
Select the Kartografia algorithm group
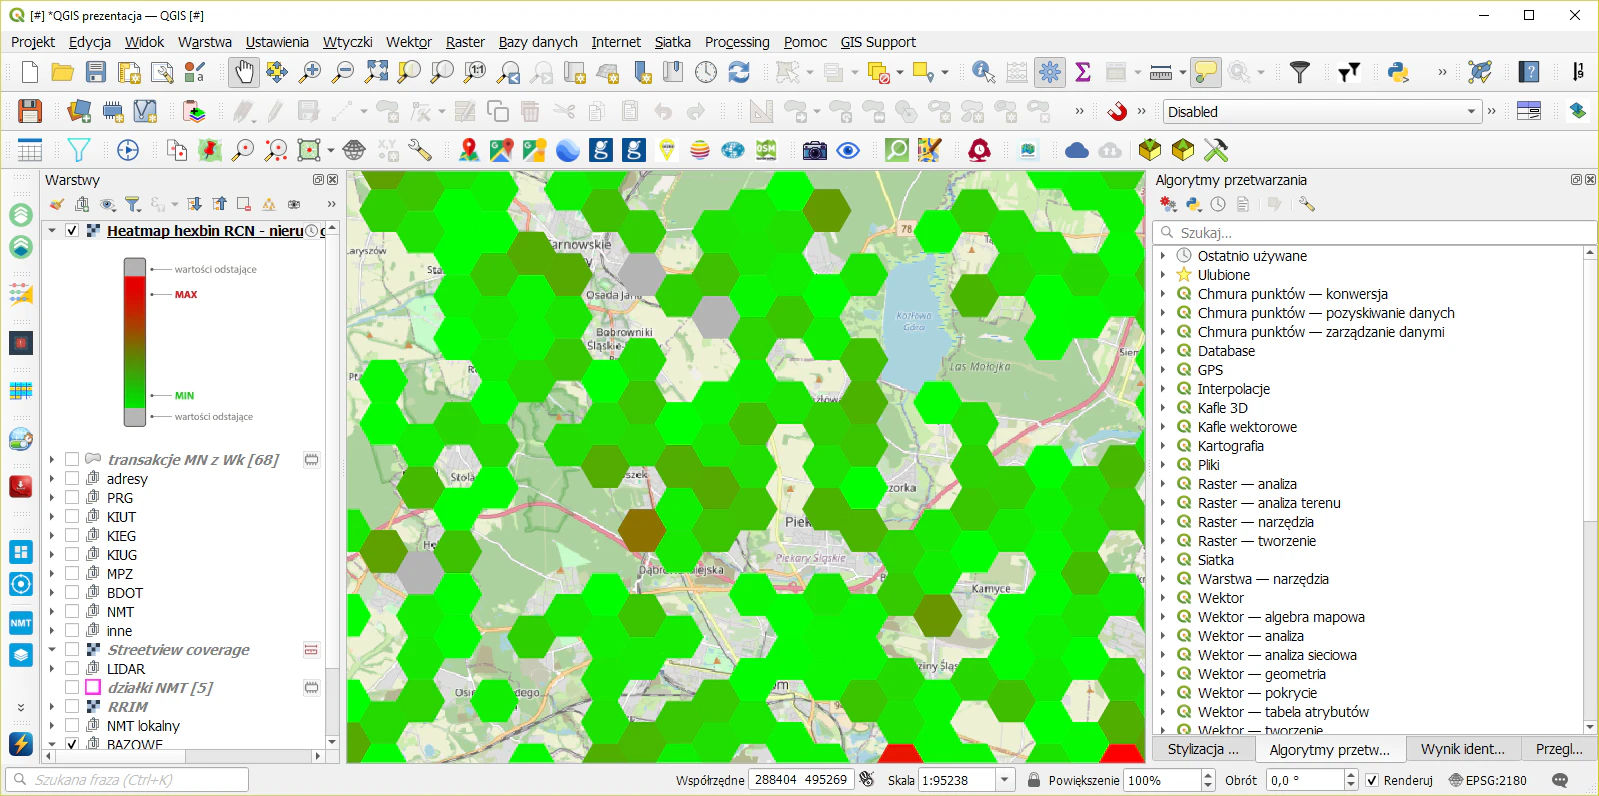point(1231,446)
